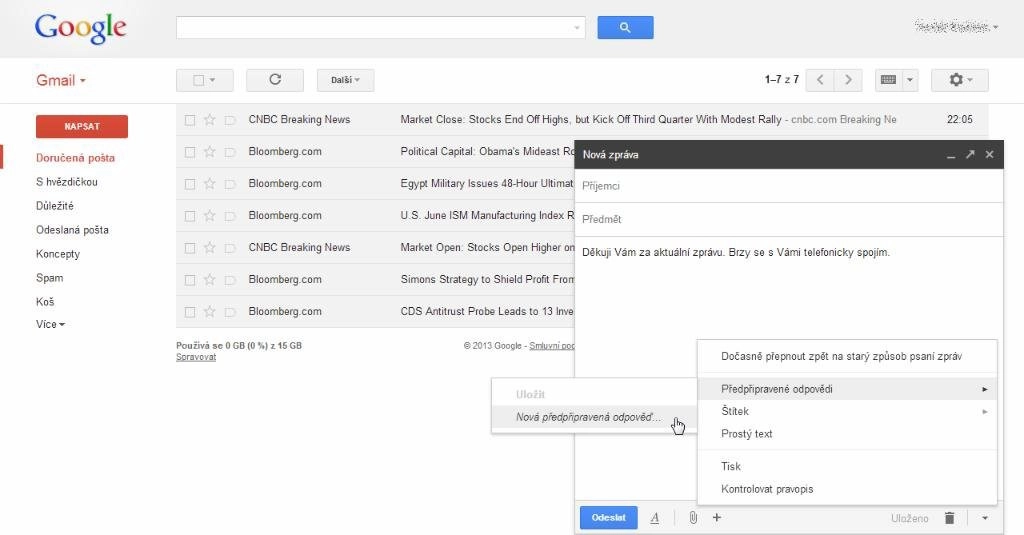This screenshot has width=1024, height=535.
Task: Star the Egypt Military Issues email
Action: [x=210, y=184]
